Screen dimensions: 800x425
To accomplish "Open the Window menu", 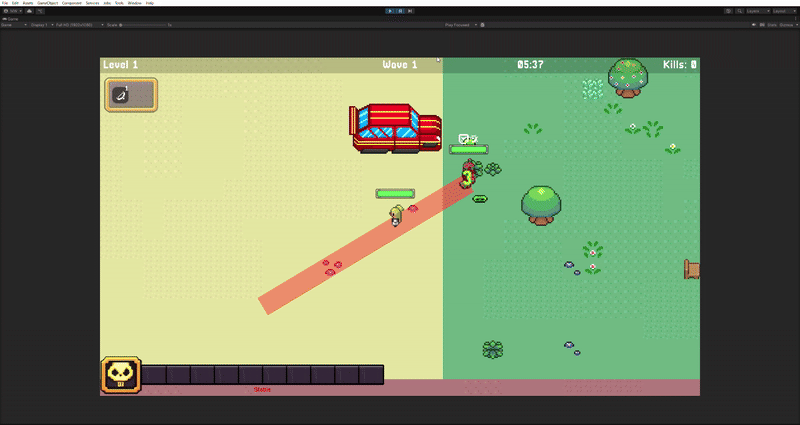I will pyautogui.click(x=134, y=3).
